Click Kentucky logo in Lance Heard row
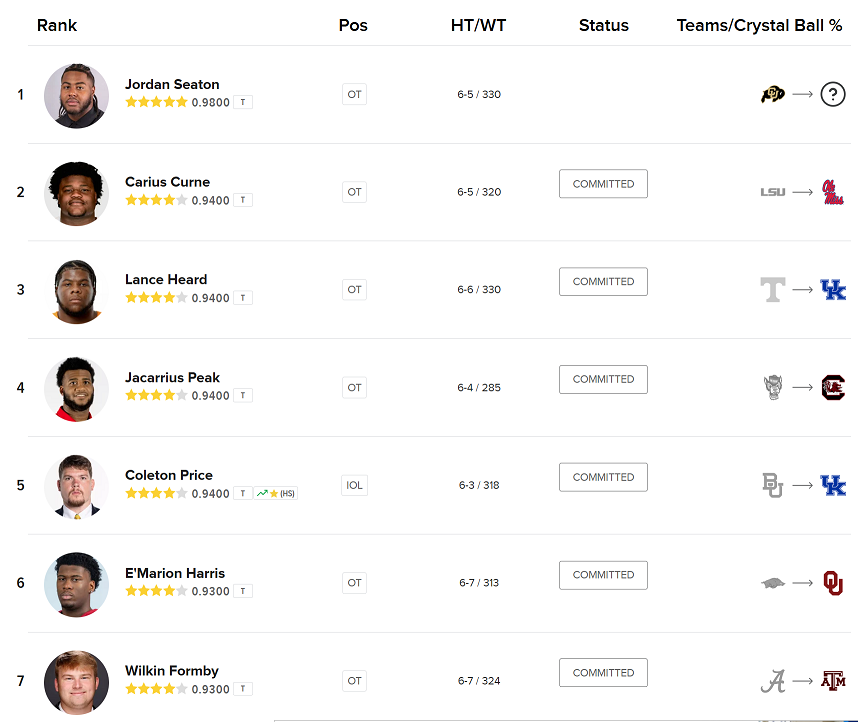Image resolution: width=858 pixels, height=722 pixels. click(833, 290)
